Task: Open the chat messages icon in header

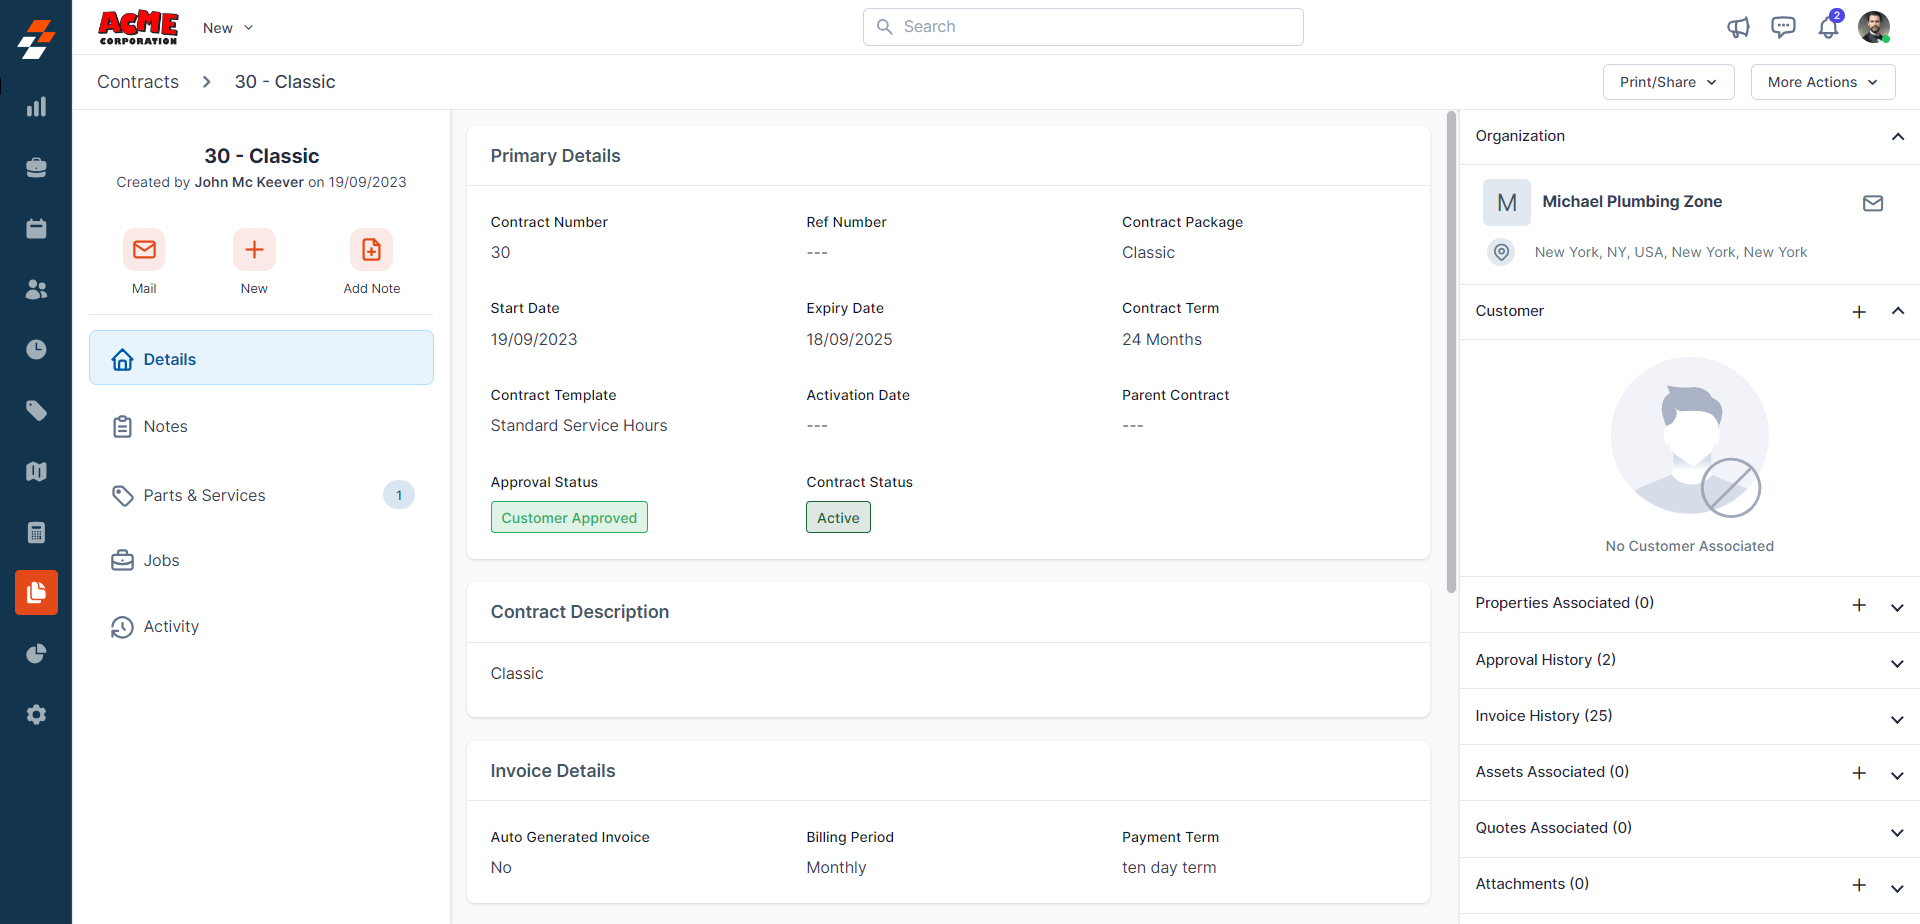Action: (1783, 27)
